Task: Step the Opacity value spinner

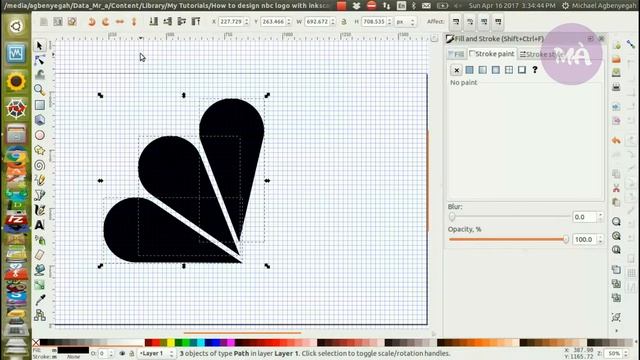Action: pyautogui.click(x=600, y=240)
